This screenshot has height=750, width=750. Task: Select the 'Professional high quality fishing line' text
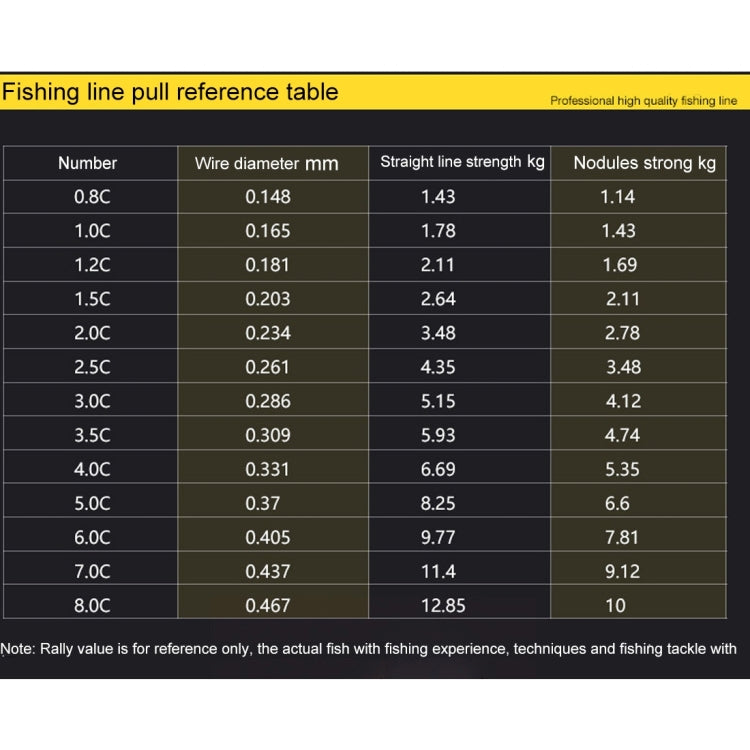pos(643,101)
